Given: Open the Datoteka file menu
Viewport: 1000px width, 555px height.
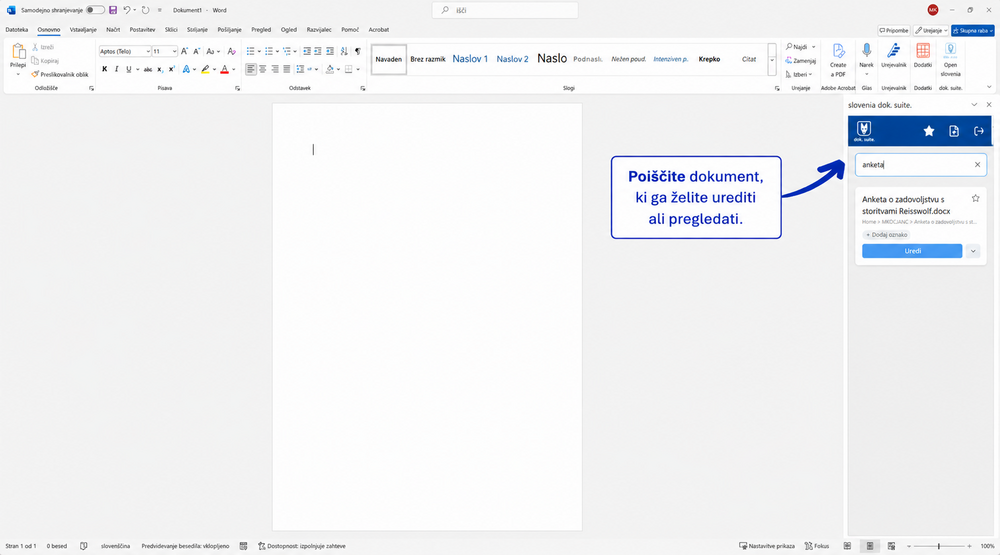Looking at the screenshot, I should (x=17, y=30).
